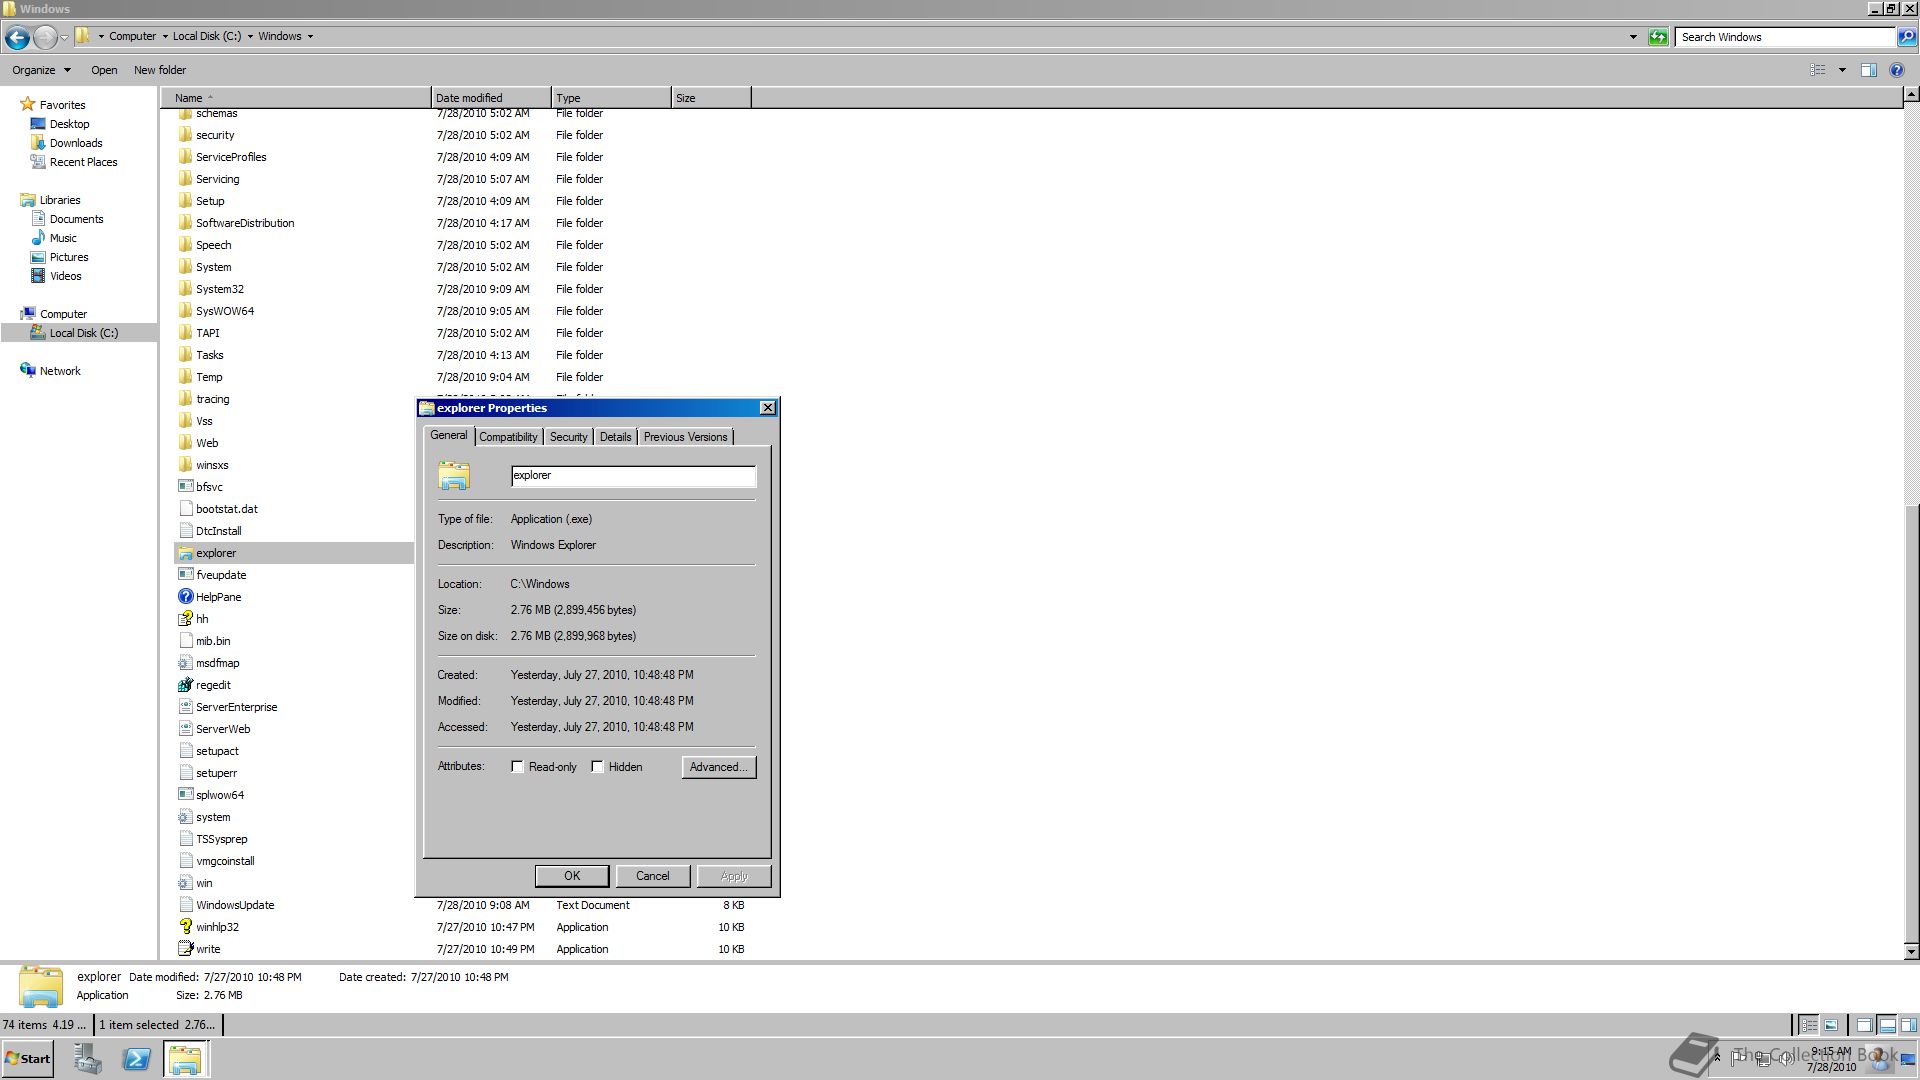Click the OK button

click(x=572, y=876)
